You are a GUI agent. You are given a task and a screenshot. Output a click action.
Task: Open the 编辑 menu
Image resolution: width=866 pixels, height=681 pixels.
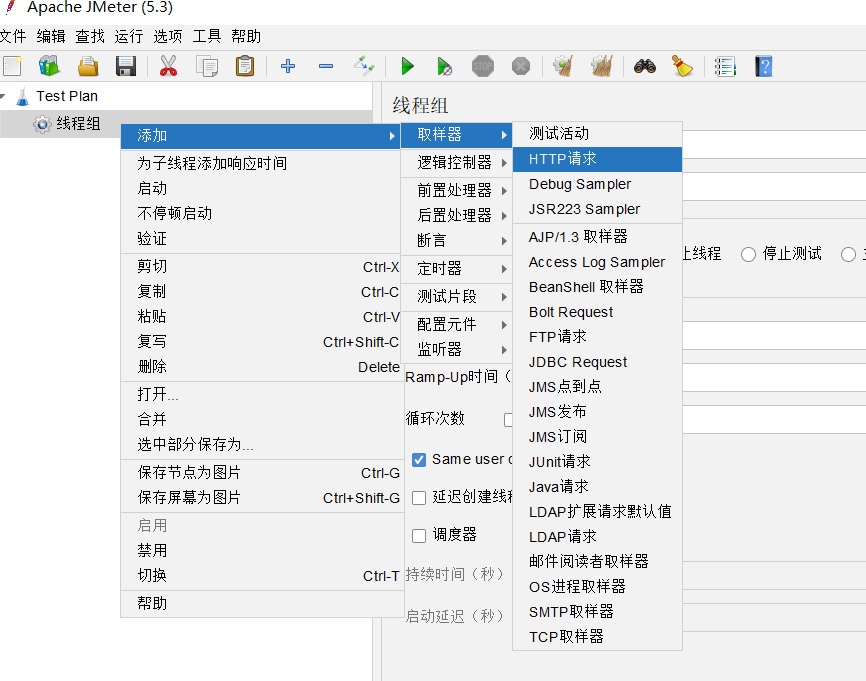[x=51, y=37]
